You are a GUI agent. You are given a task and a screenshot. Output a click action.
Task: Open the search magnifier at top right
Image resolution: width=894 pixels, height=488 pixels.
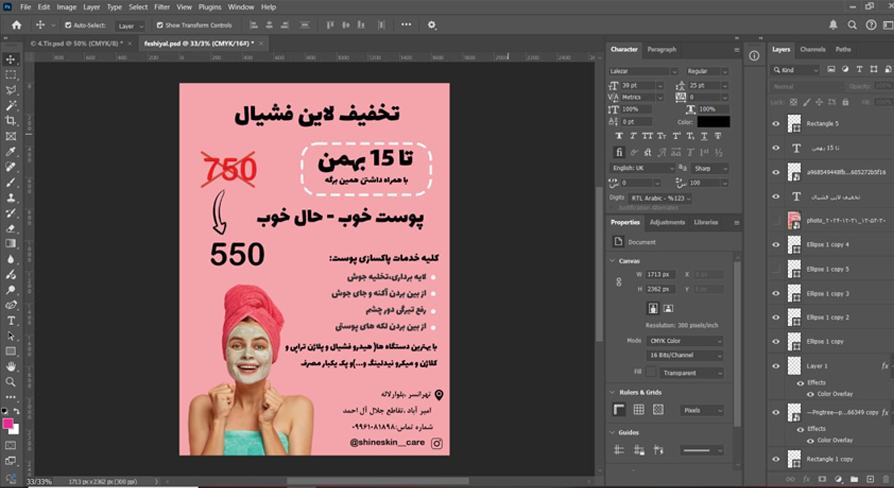pos(852,25)
